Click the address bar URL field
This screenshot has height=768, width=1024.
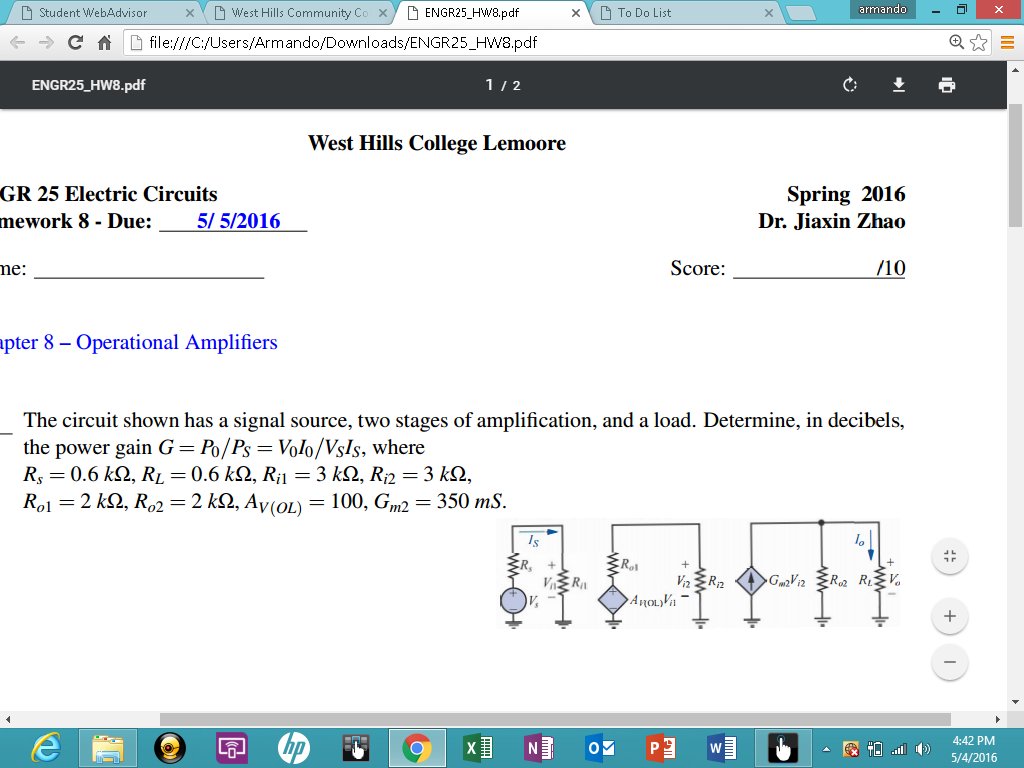(x=536, y=43)
